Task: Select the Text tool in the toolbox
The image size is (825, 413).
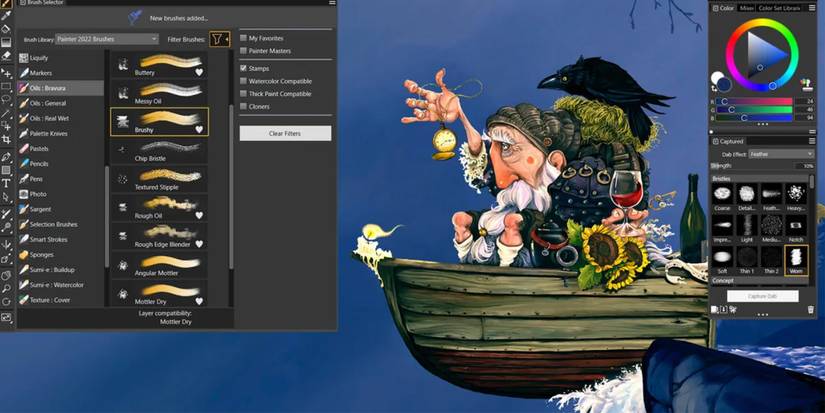Action: pyautogui.click(x=7, y=183)
